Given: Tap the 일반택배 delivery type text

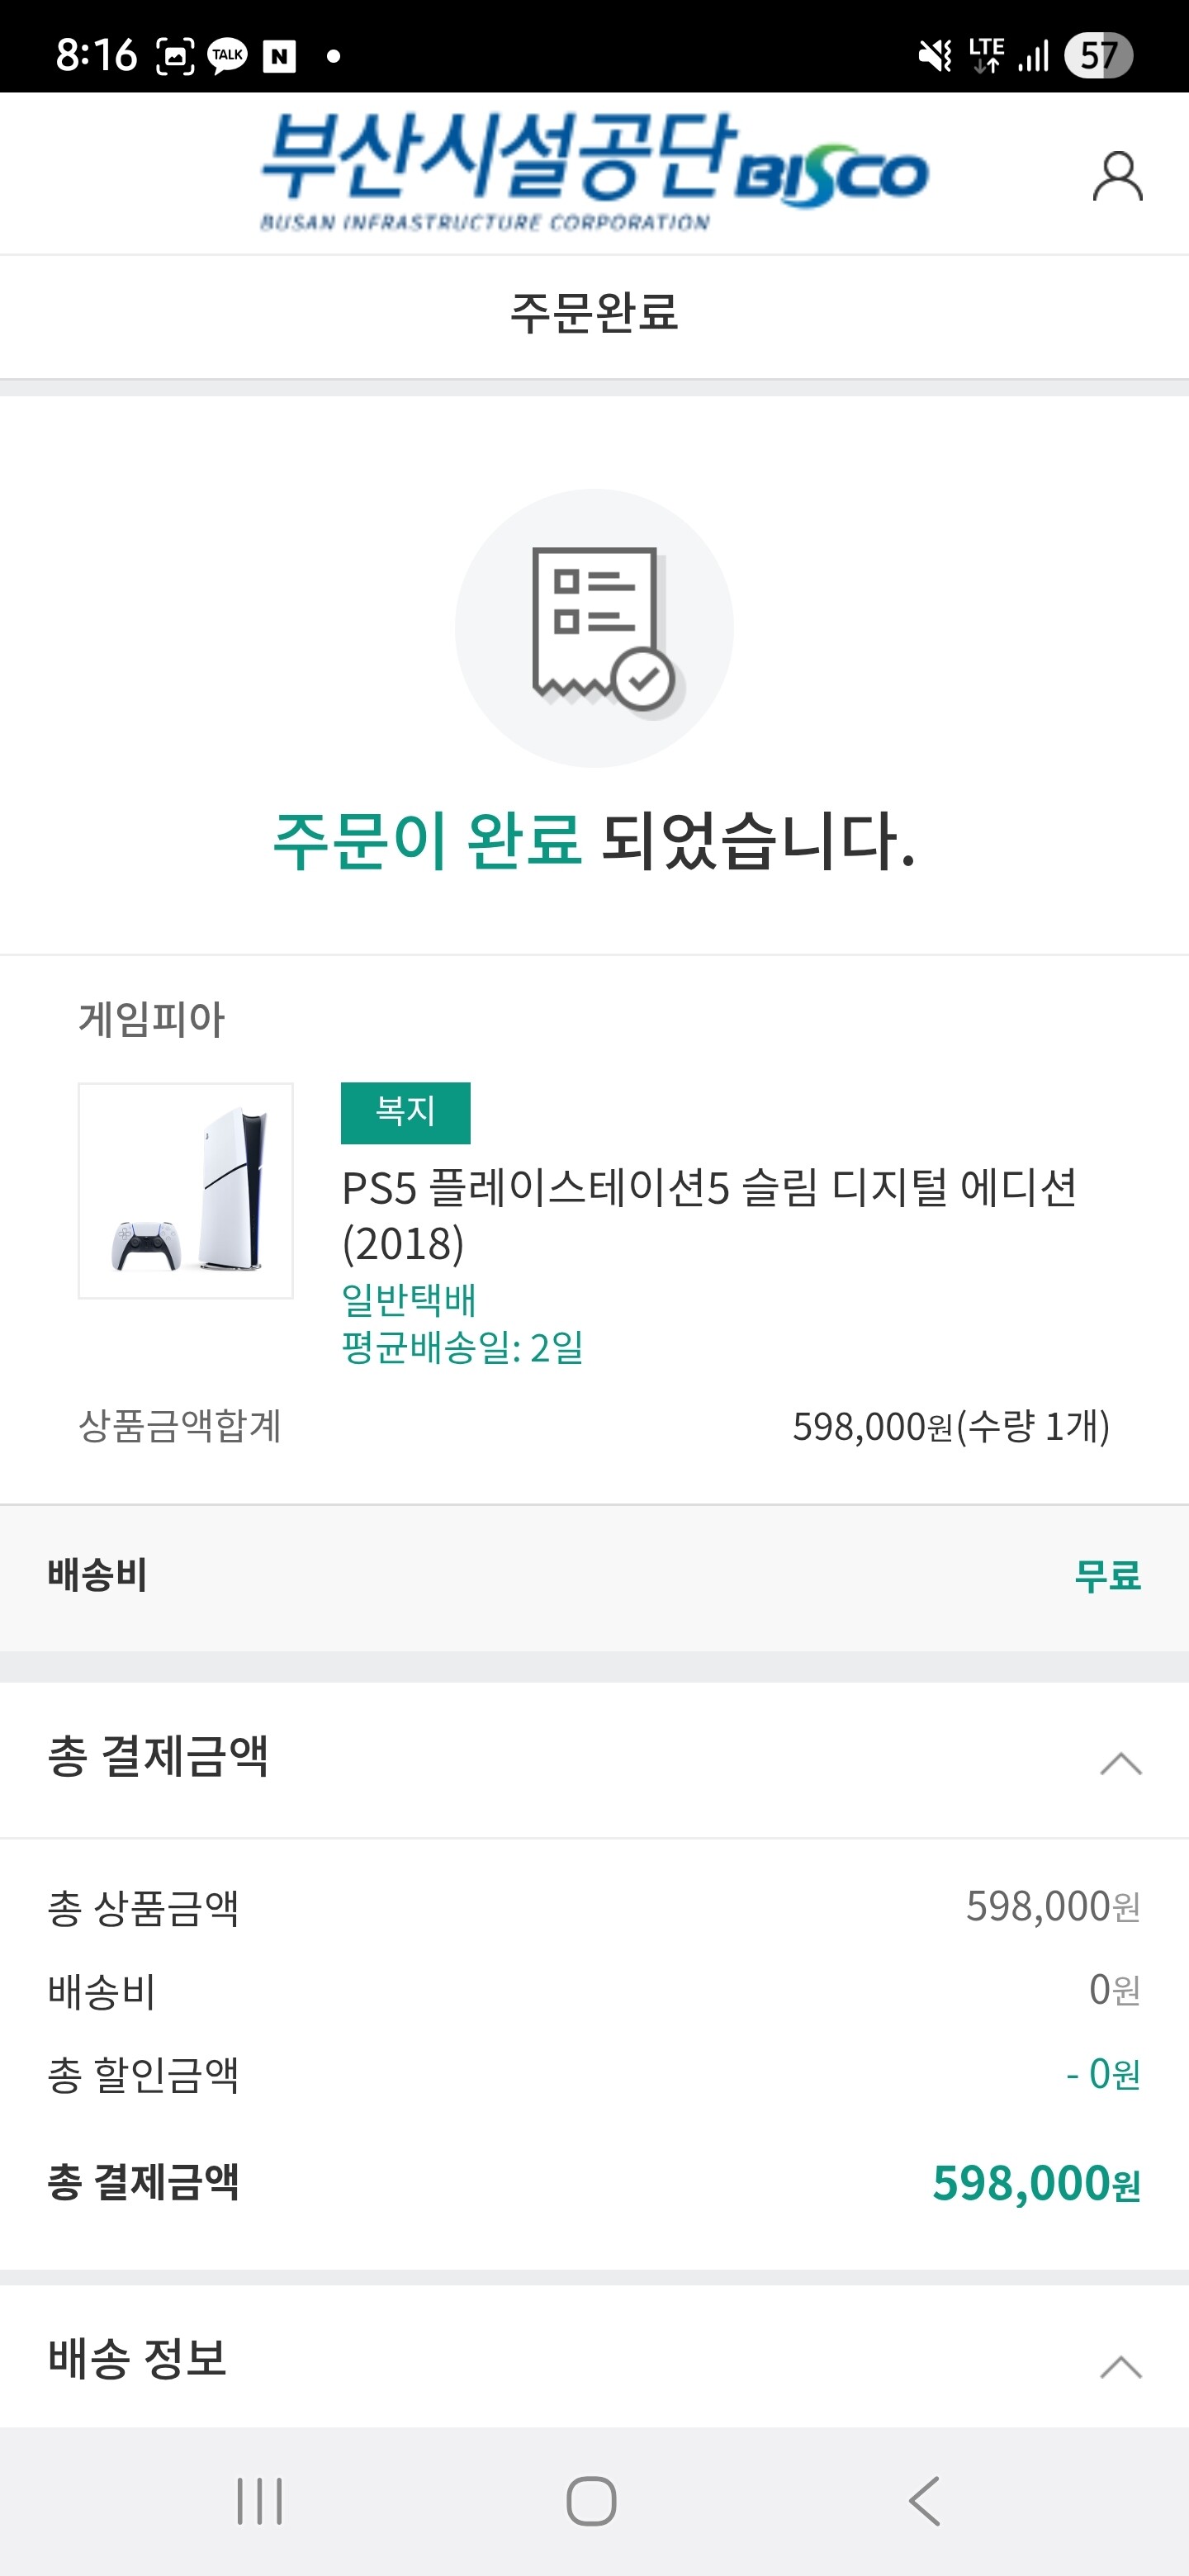Looking at the screenshot, I should tap(408, 1299).
